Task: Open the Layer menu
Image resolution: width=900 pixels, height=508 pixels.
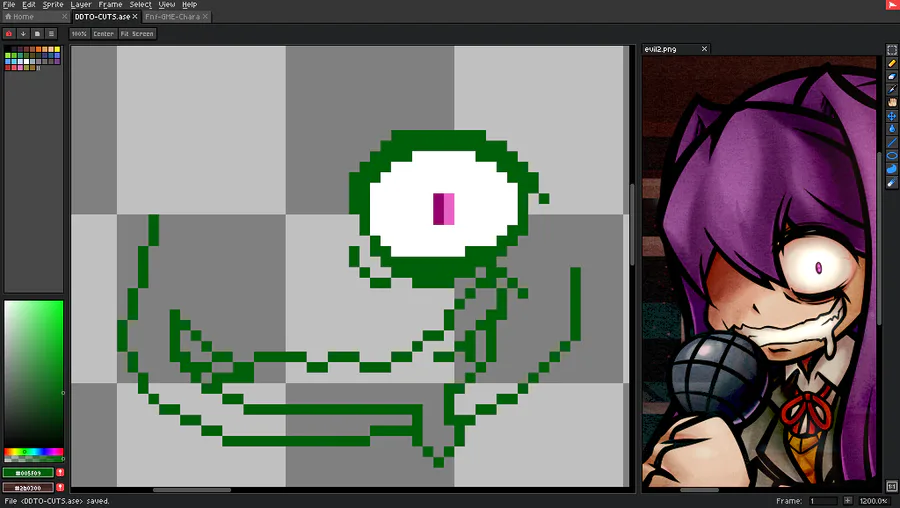Action: pyautogui.click(x=81, y=5)
